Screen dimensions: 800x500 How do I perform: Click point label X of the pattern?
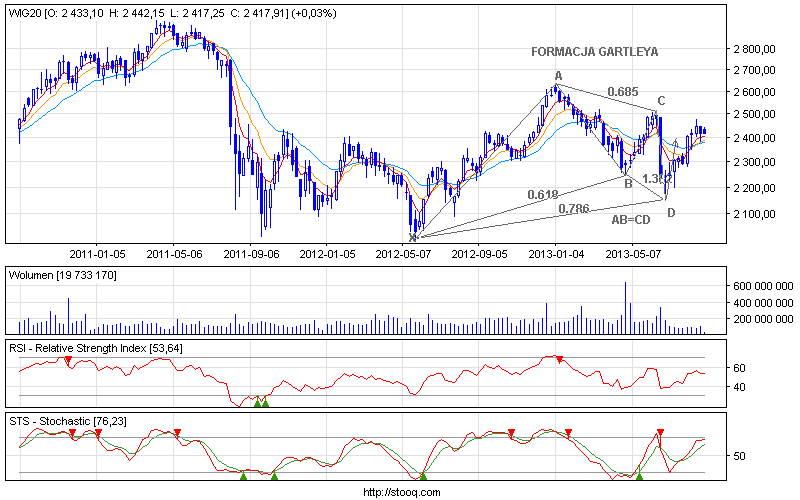coord(412,237)
